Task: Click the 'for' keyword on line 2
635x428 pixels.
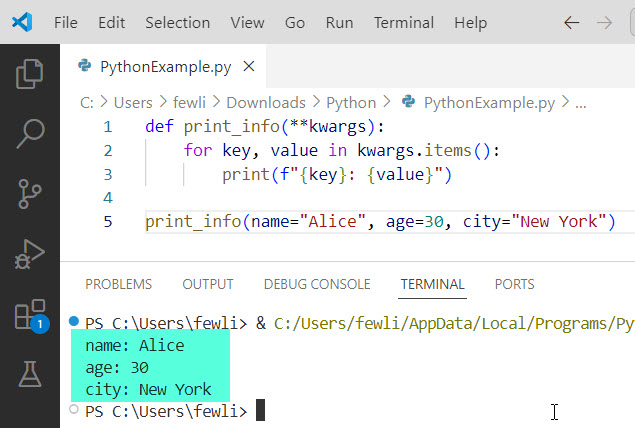Action: click(x=198, y=150)
